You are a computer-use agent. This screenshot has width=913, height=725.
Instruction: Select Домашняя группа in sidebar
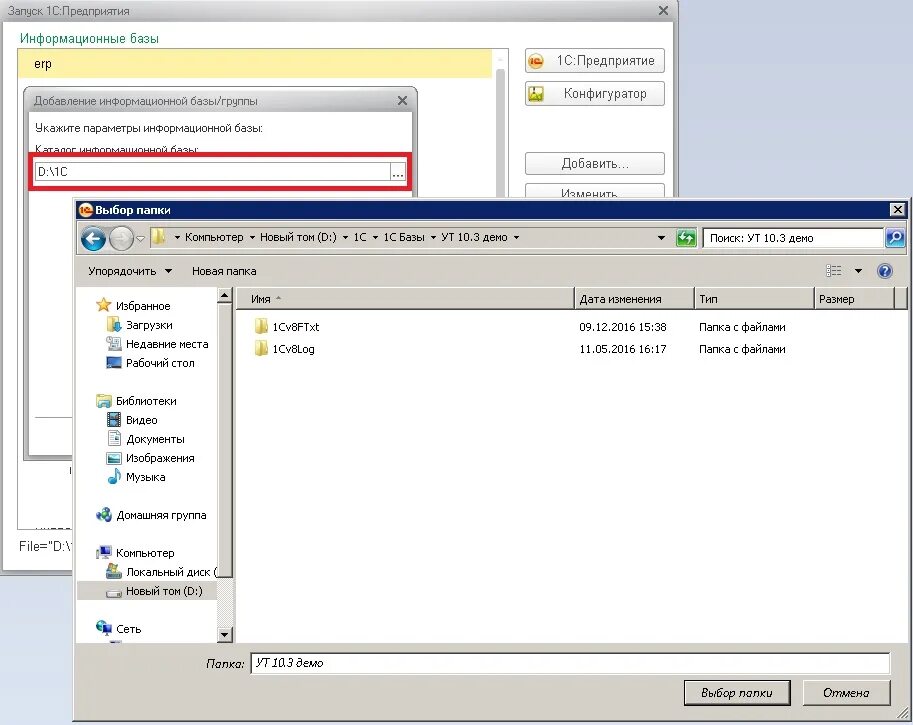(x=151, y=515)
